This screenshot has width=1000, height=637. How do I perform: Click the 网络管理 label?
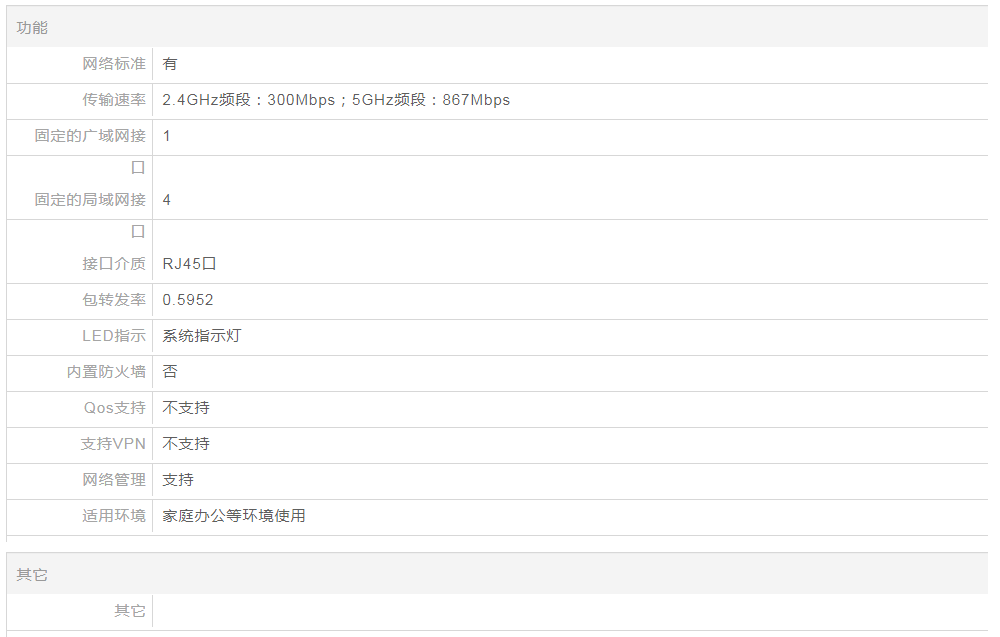click(x=113, y=480)
